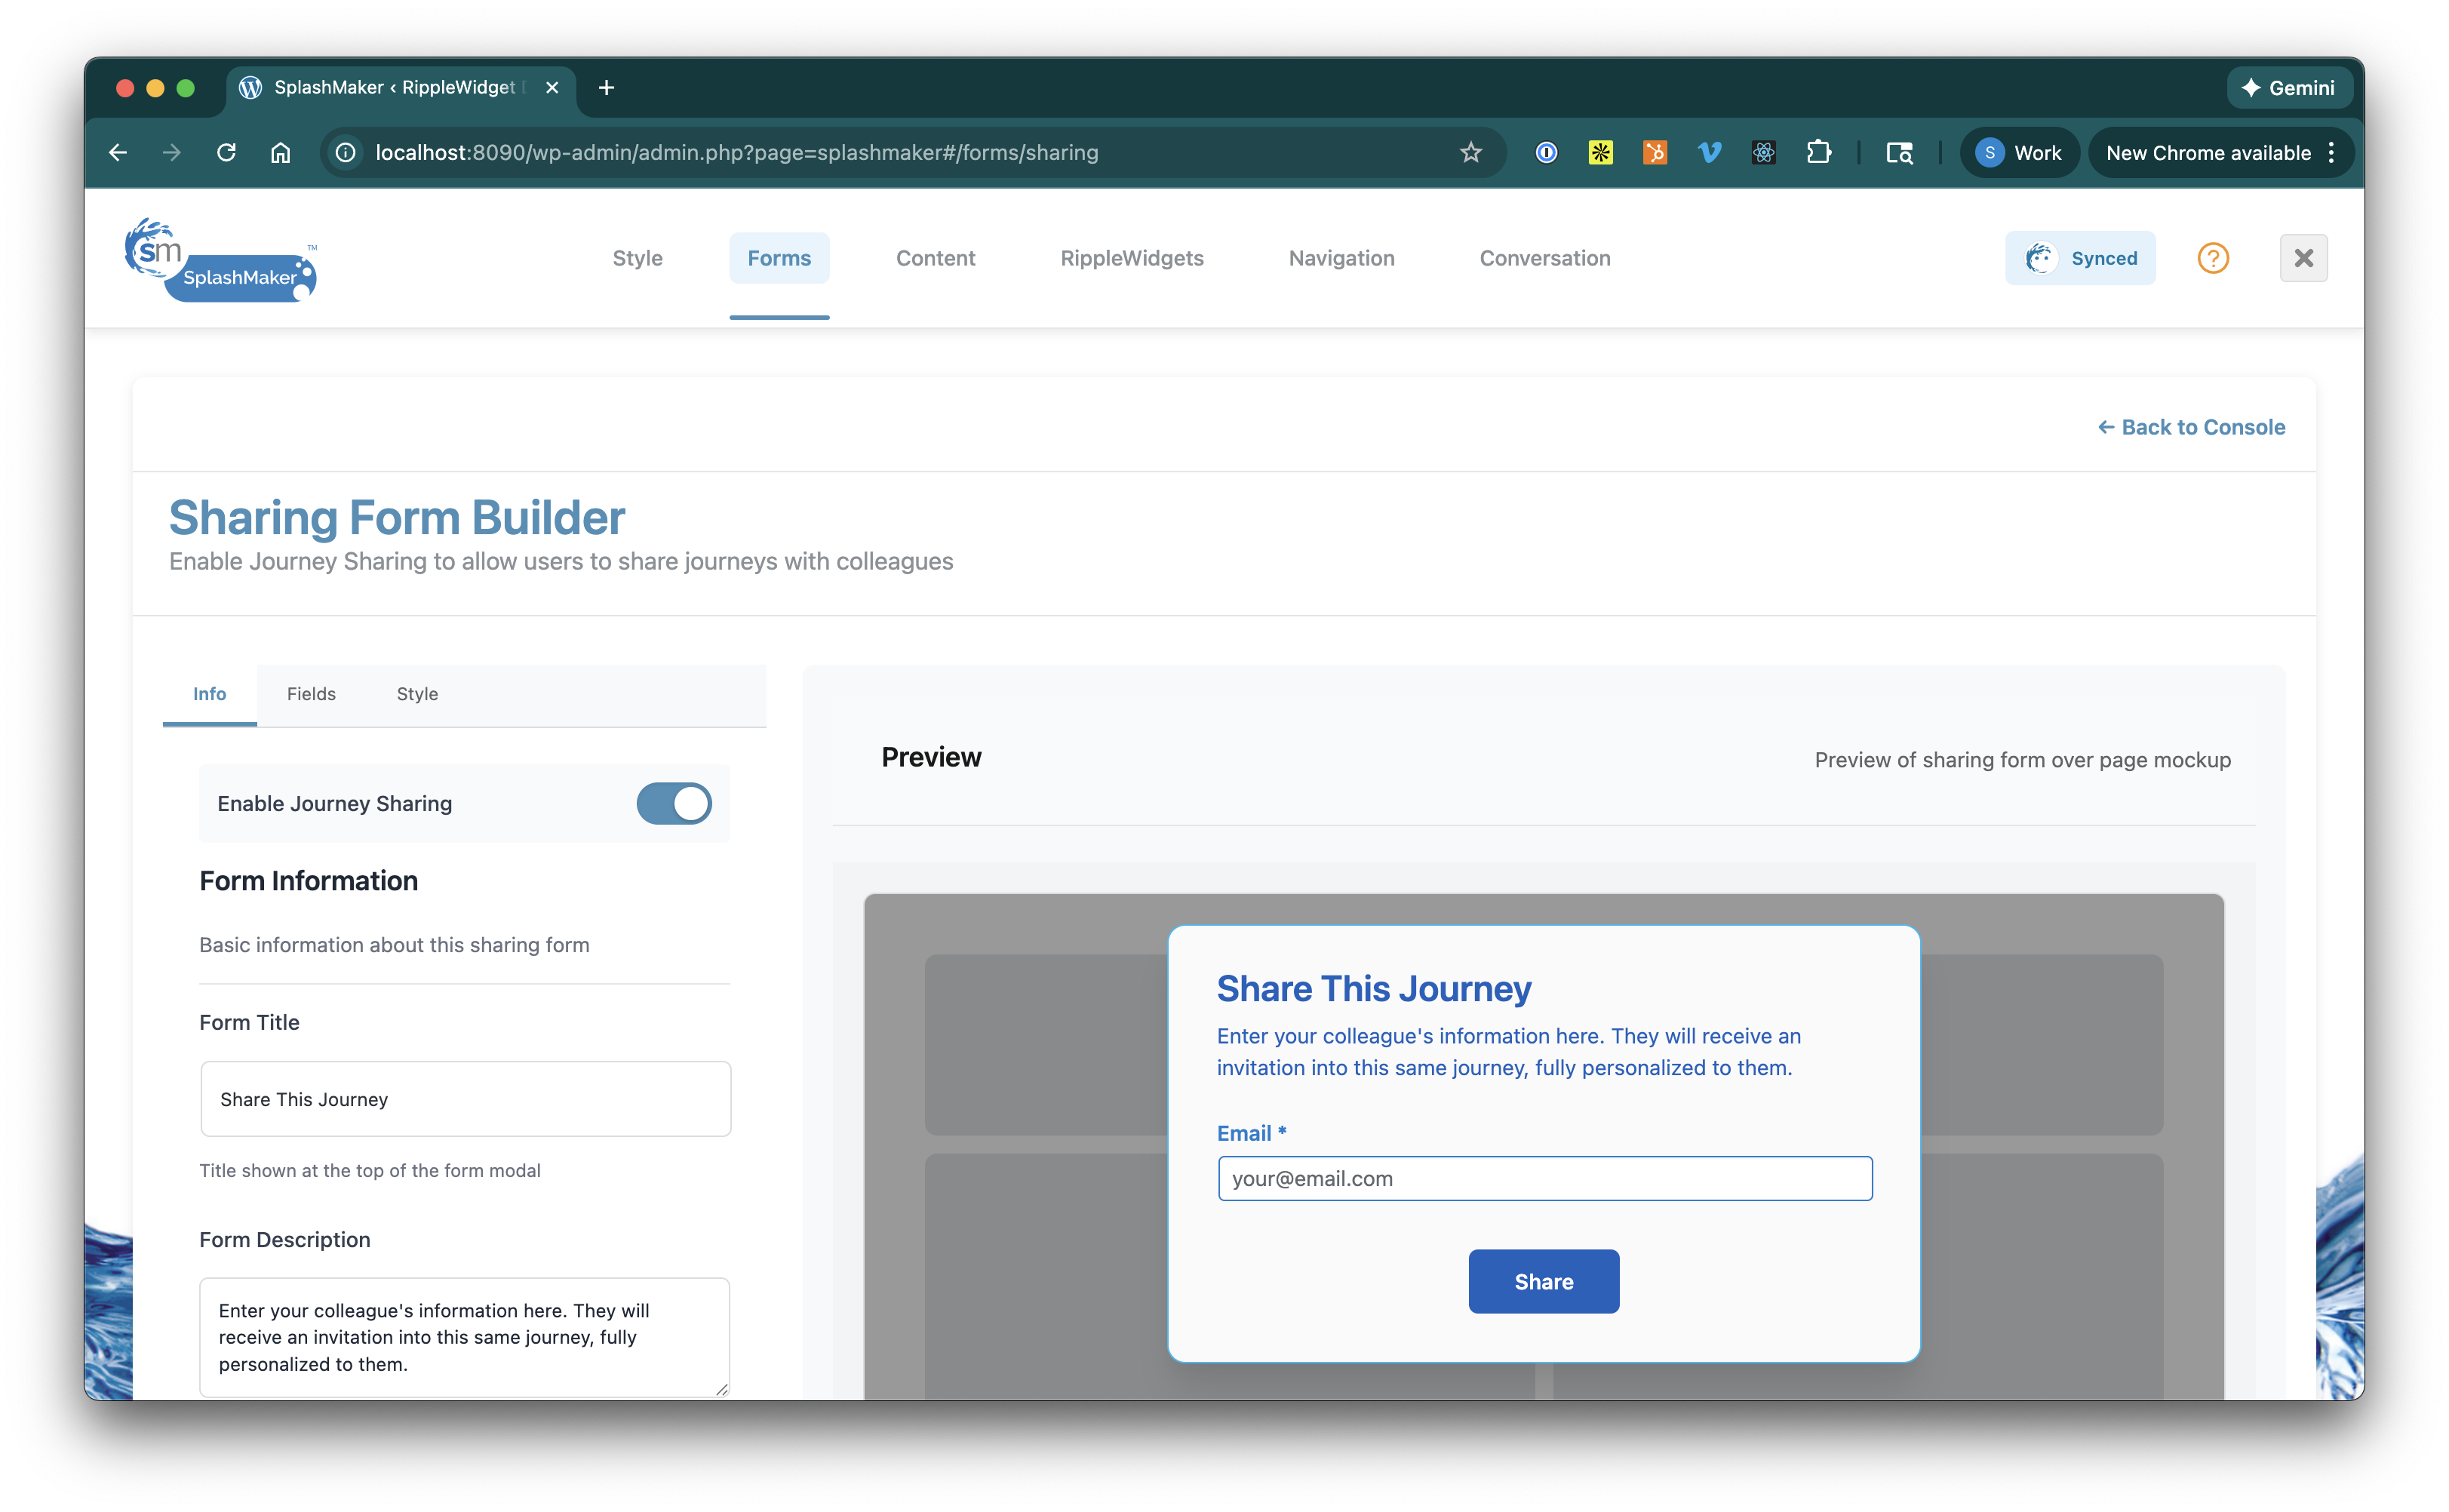This screenshot has height=1512, width=2449.
Task: Click the HubSpot extension icon
Action: point(1655,153)
